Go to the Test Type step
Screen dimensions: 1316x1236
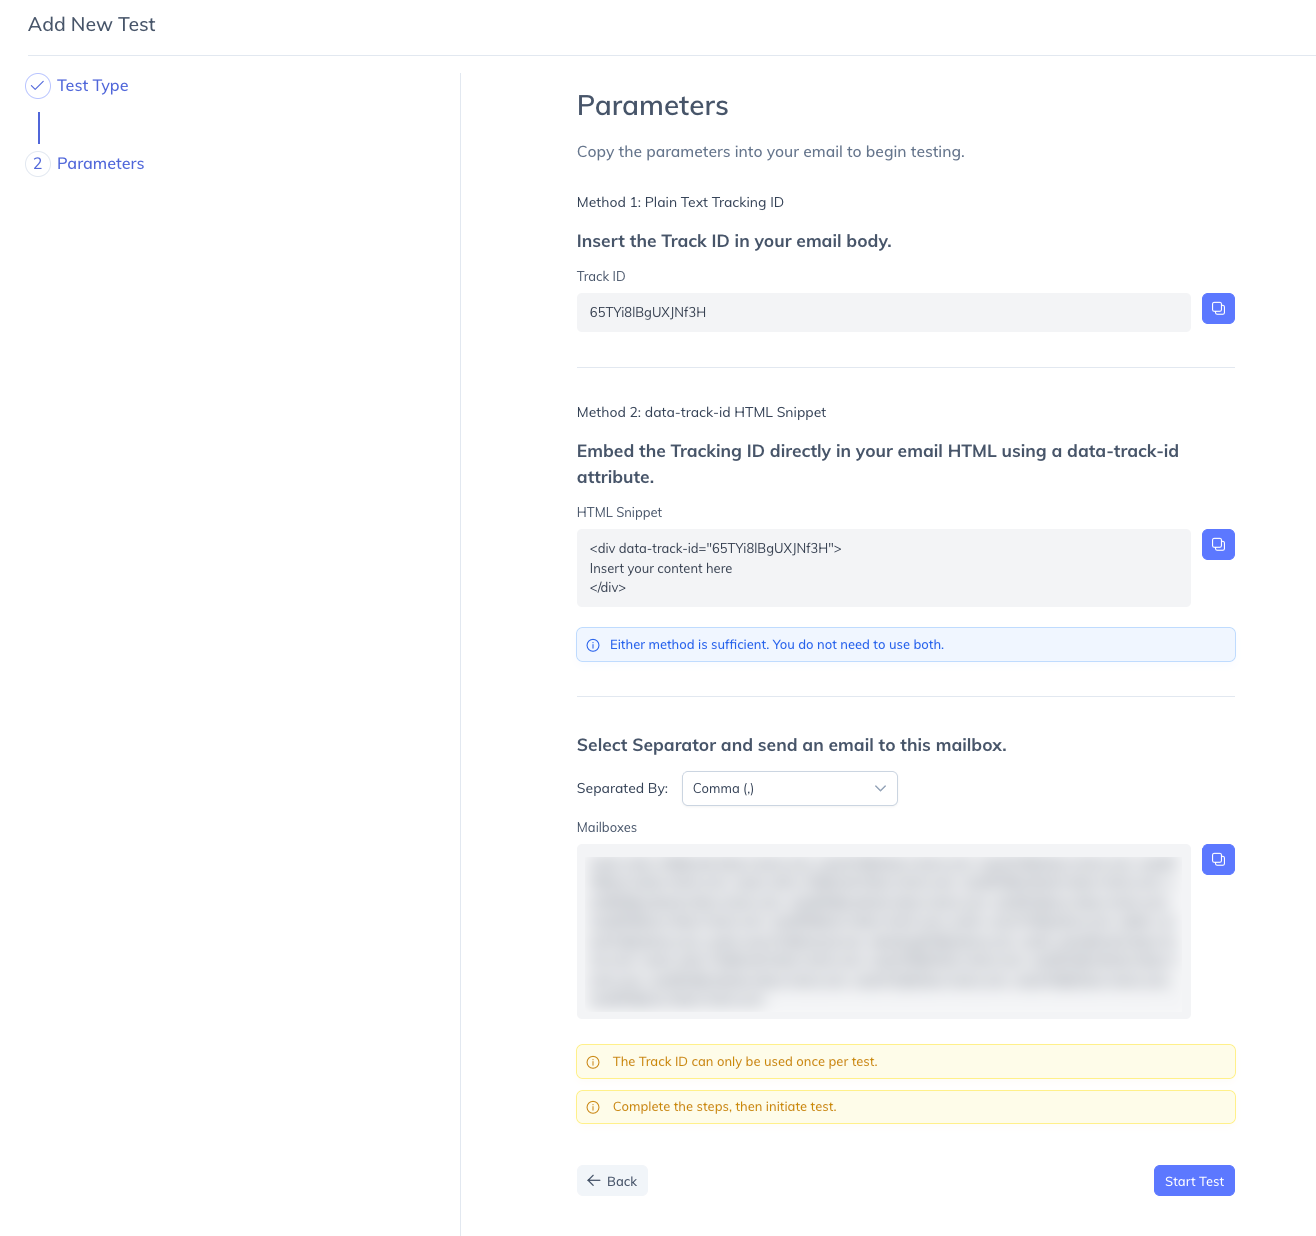93,86
